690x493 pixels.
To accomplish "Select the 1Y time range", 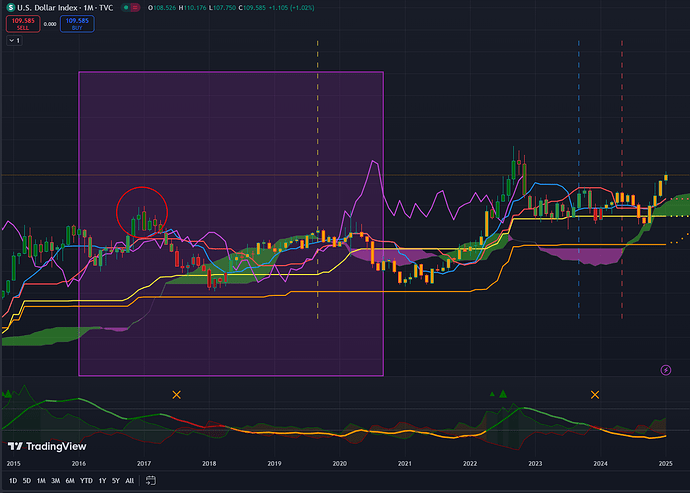I will [x=102, y=481].
